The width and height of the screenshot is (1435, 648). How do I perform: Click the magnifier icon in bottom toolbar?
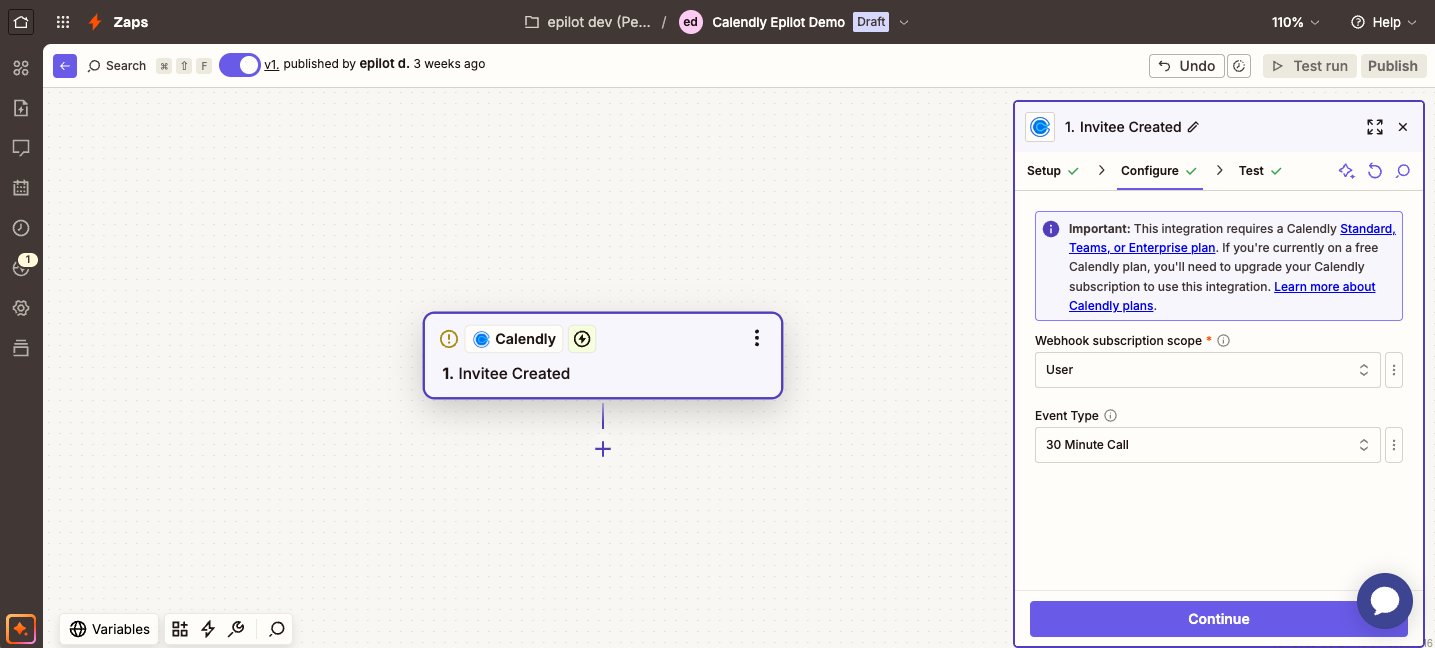[277, 629]
